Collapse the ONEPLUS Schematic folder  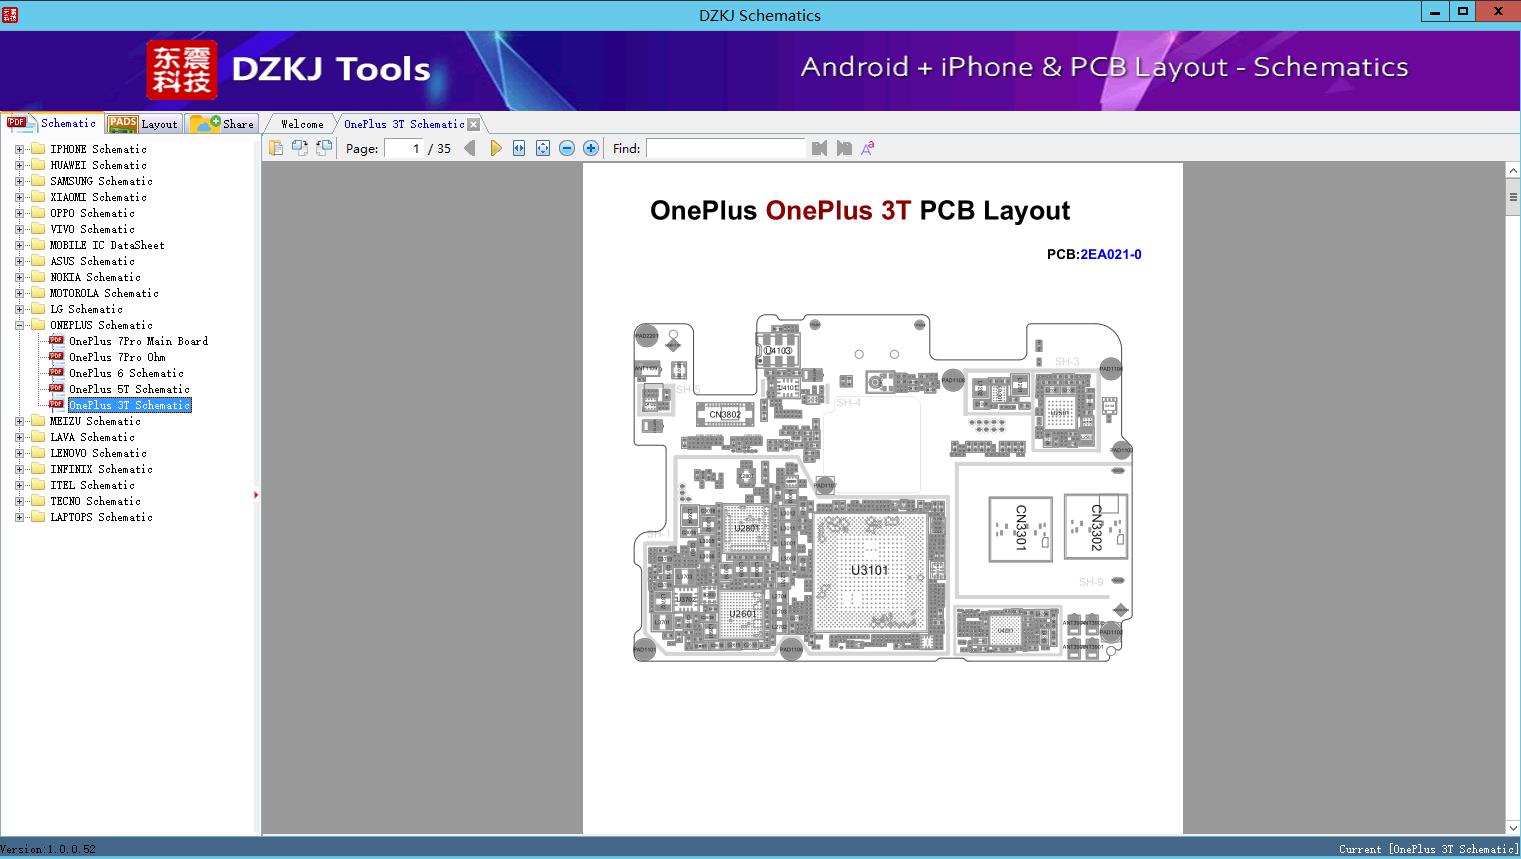pos(19,325)
